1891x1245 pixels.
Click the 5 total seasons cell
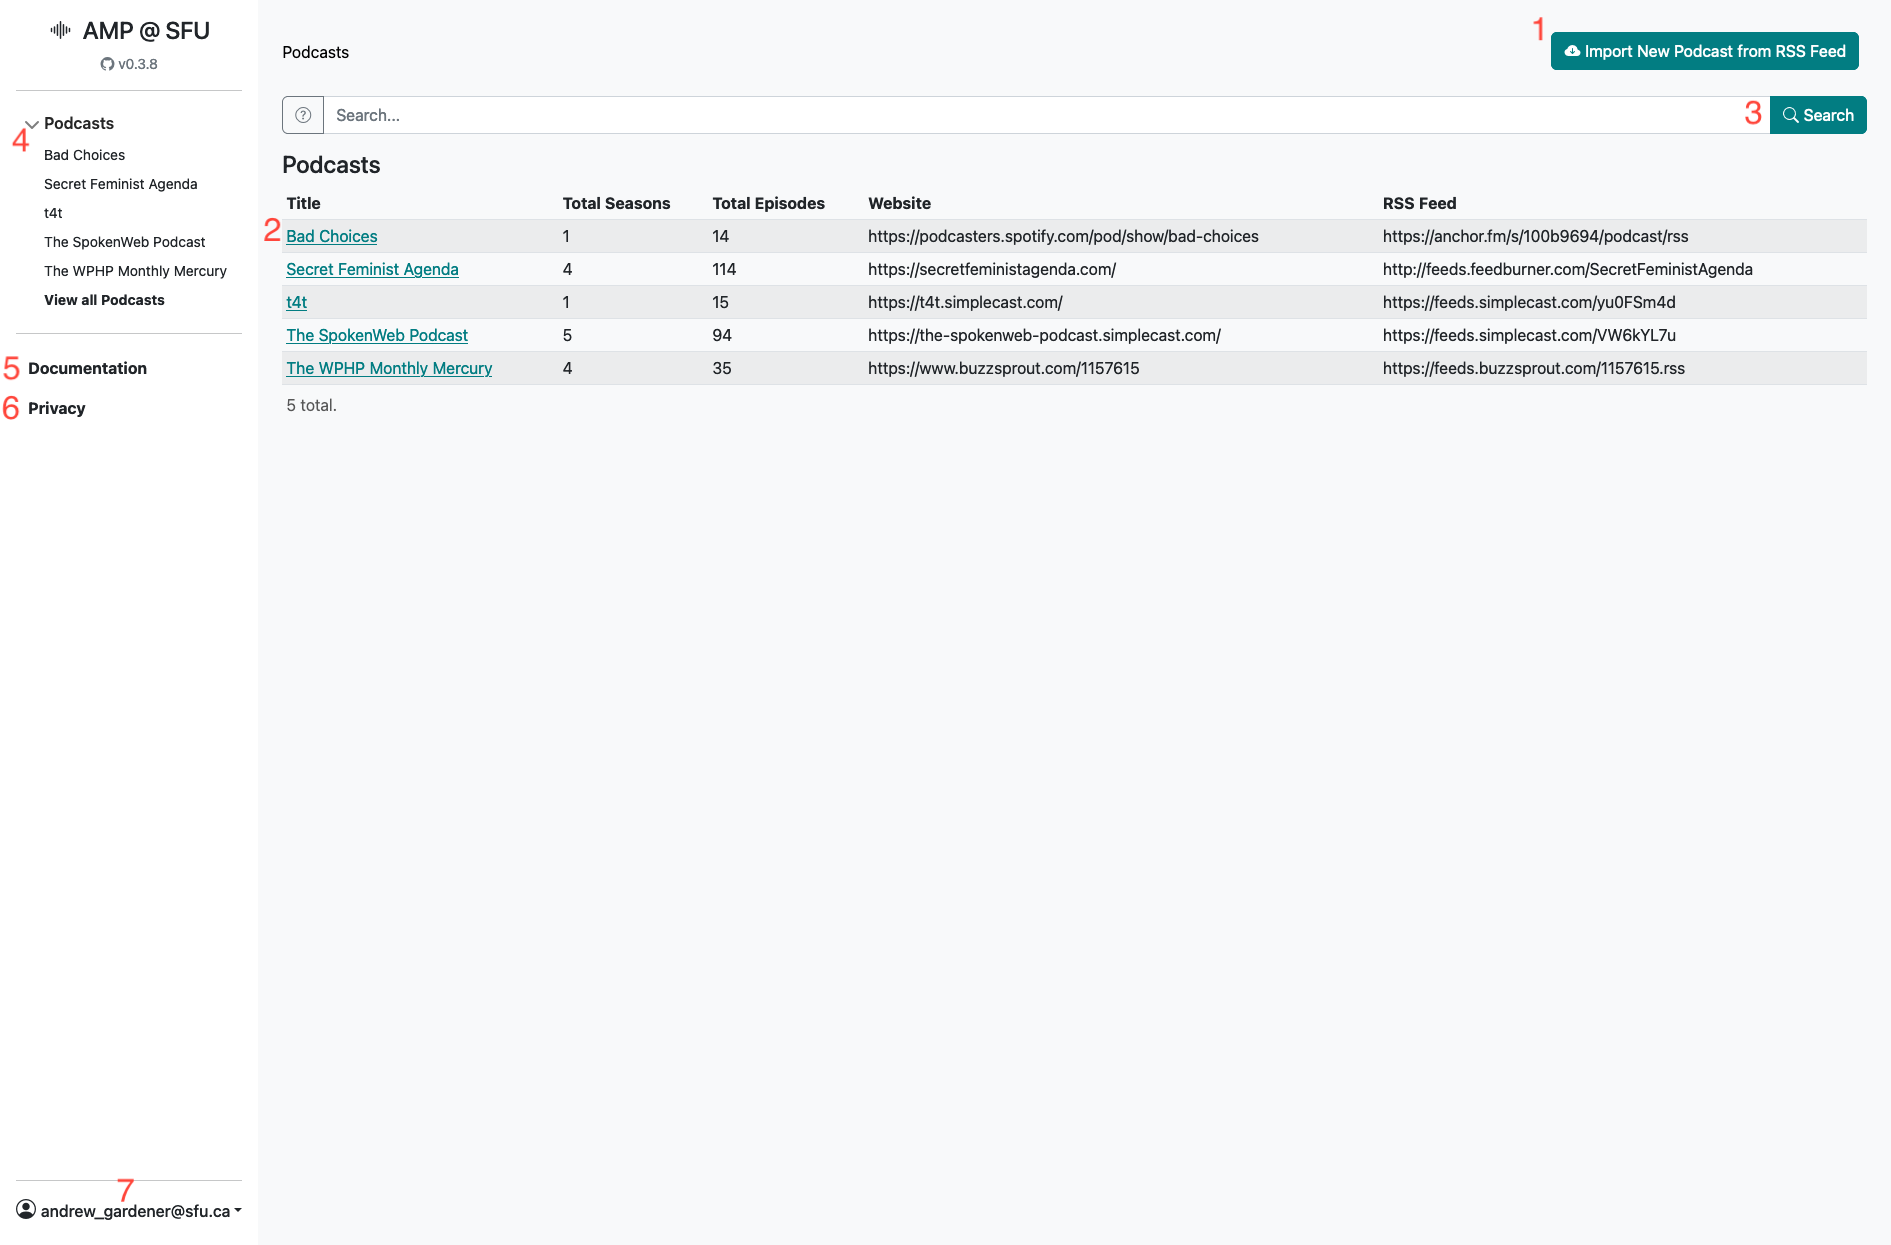tap(567, 335)
